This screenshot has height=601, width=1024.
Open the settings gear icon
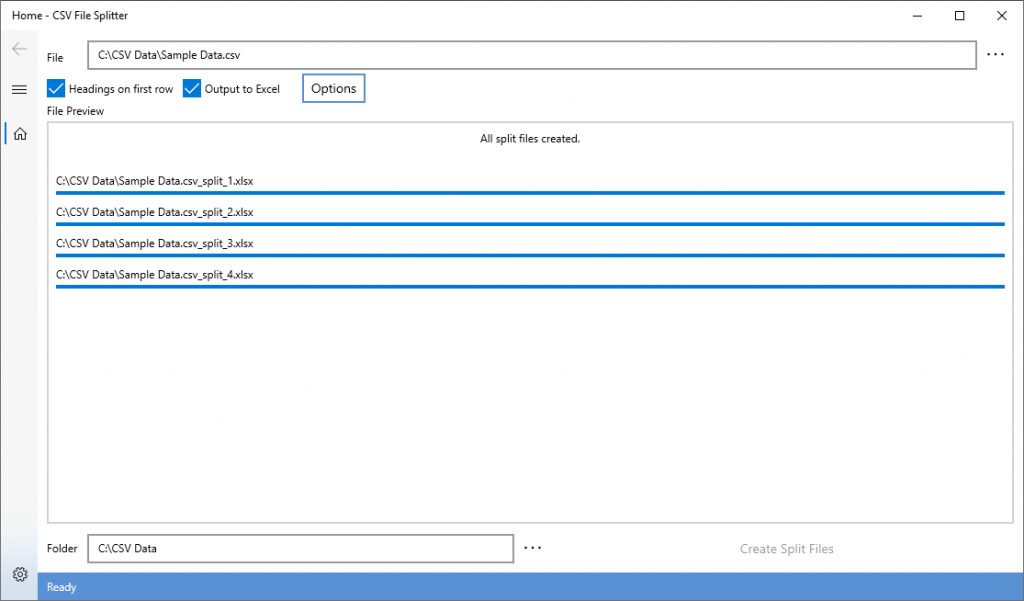tap(18, 574)
